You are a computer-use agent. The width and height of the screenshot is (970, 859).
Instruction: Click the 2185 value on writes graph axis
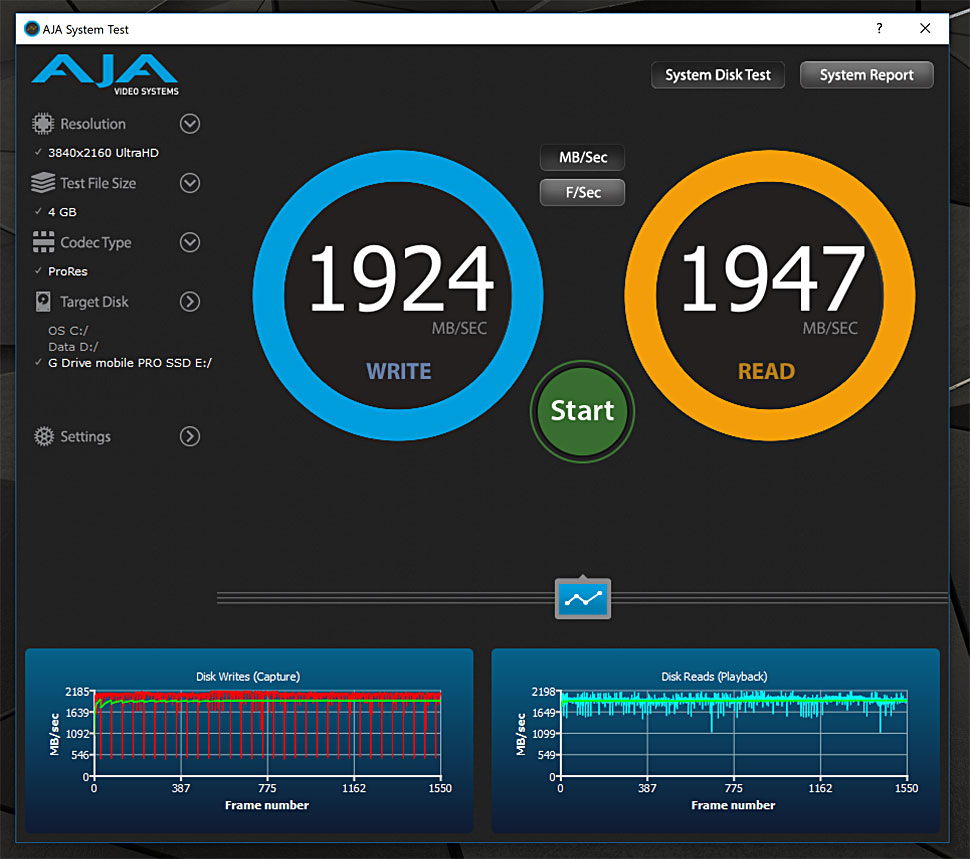(77, 691)
